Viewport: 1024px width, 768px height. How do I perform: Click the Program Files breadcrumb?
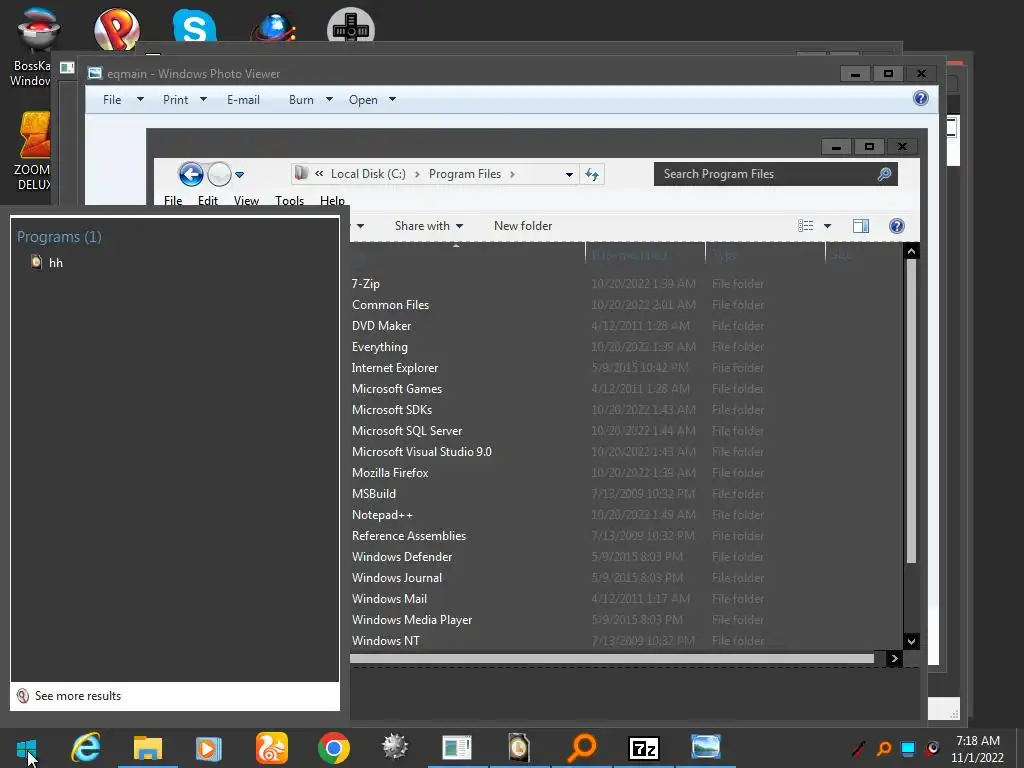[x=464, y=174]
